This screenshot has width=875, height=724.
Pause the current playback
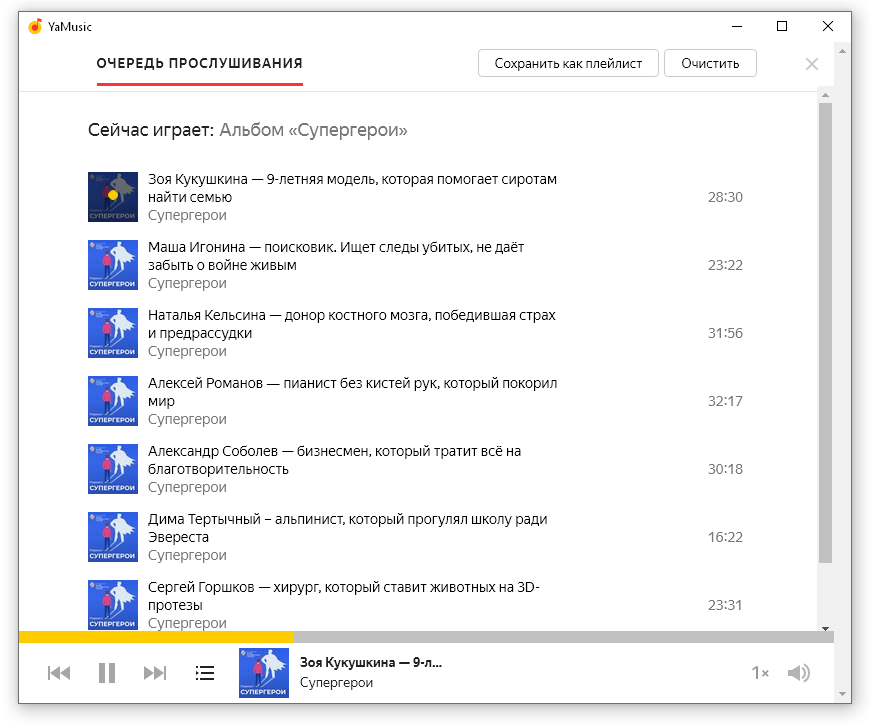(107, 673)
